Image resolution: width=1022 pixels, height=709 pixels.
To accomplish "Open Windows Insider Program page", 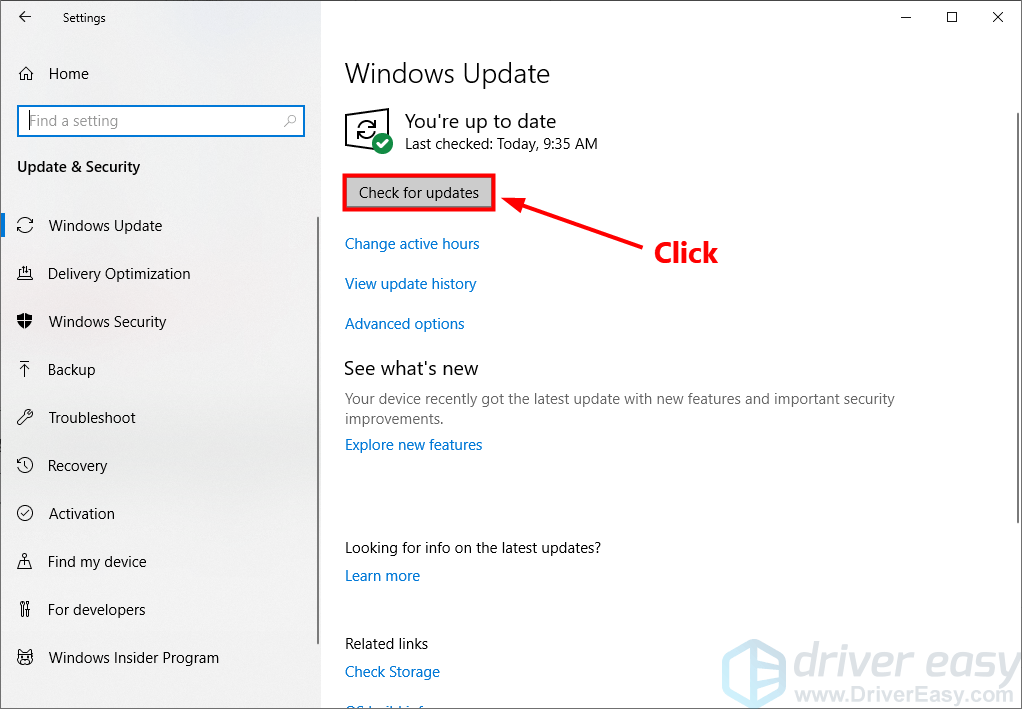I will [x=134, y=658].
